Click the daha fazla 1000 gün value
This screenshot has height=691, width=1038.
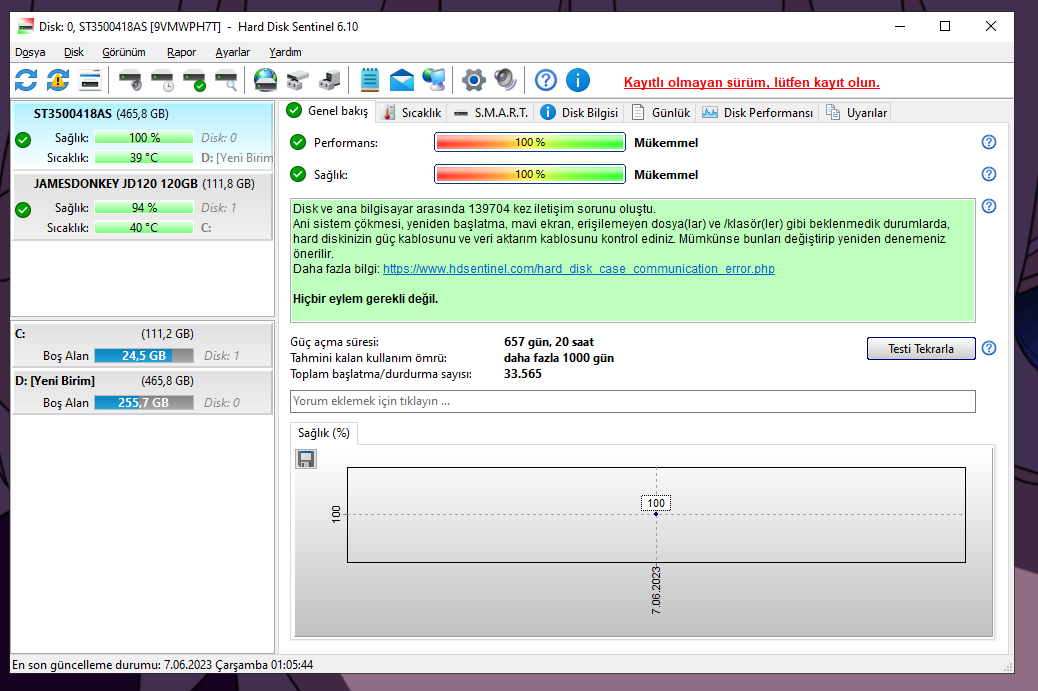[559, 358]
